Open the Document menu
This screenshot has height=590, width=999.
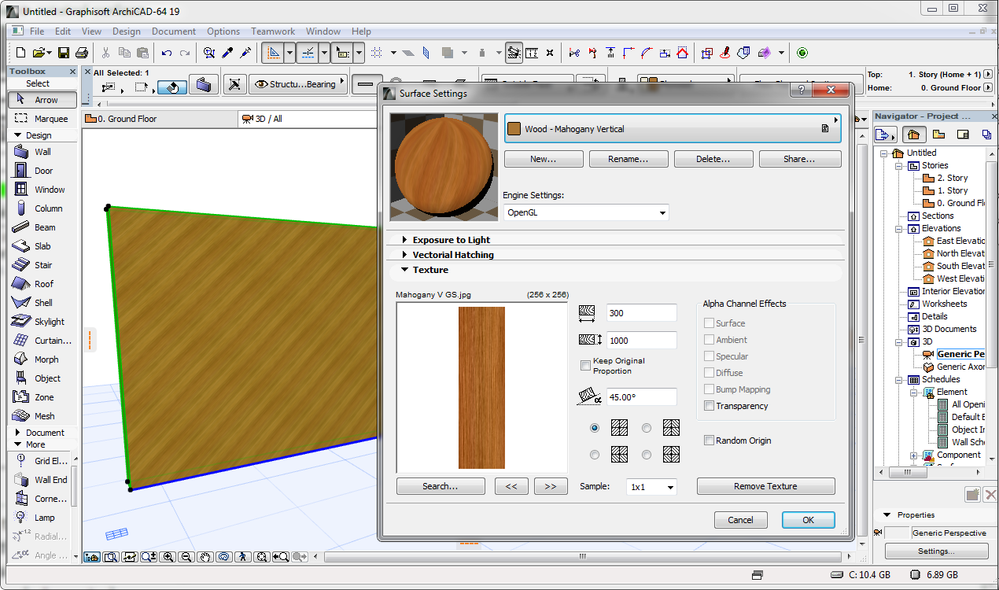click(x=173, y=32)
